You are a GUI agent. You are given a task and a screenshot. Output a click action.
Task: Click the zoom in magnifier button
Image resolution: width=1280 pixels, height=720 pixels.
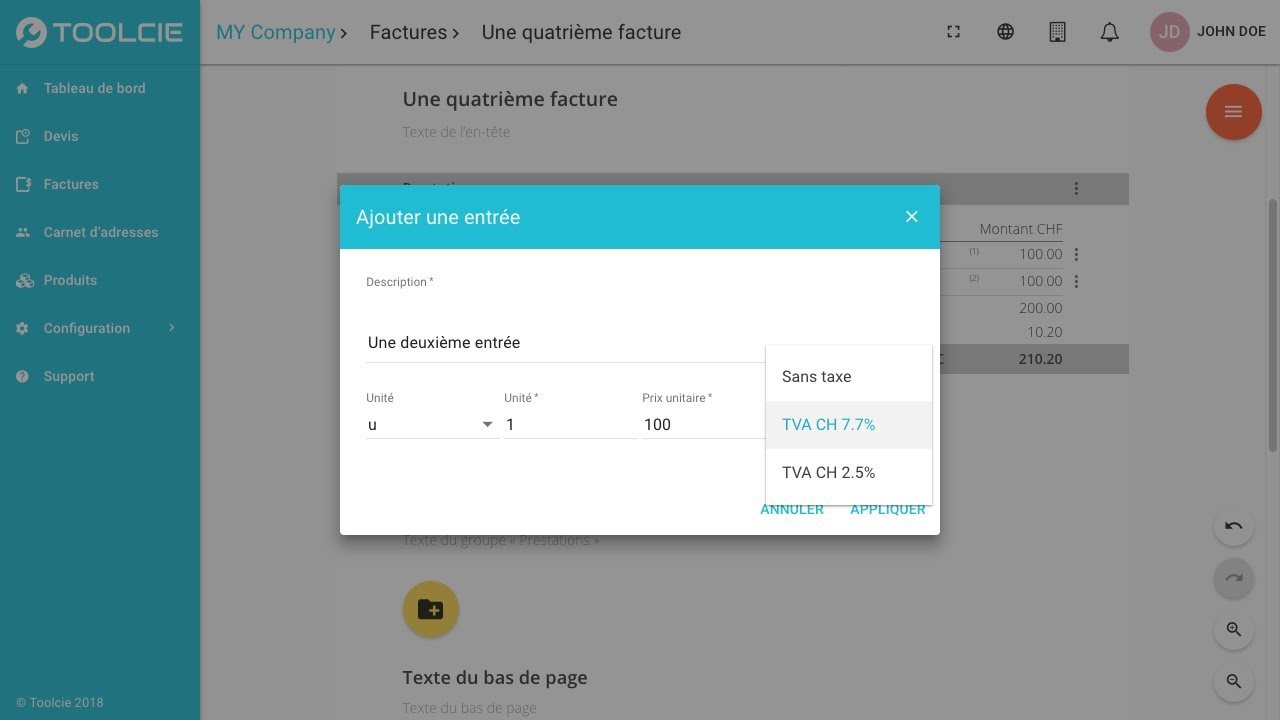[1233, 630]
